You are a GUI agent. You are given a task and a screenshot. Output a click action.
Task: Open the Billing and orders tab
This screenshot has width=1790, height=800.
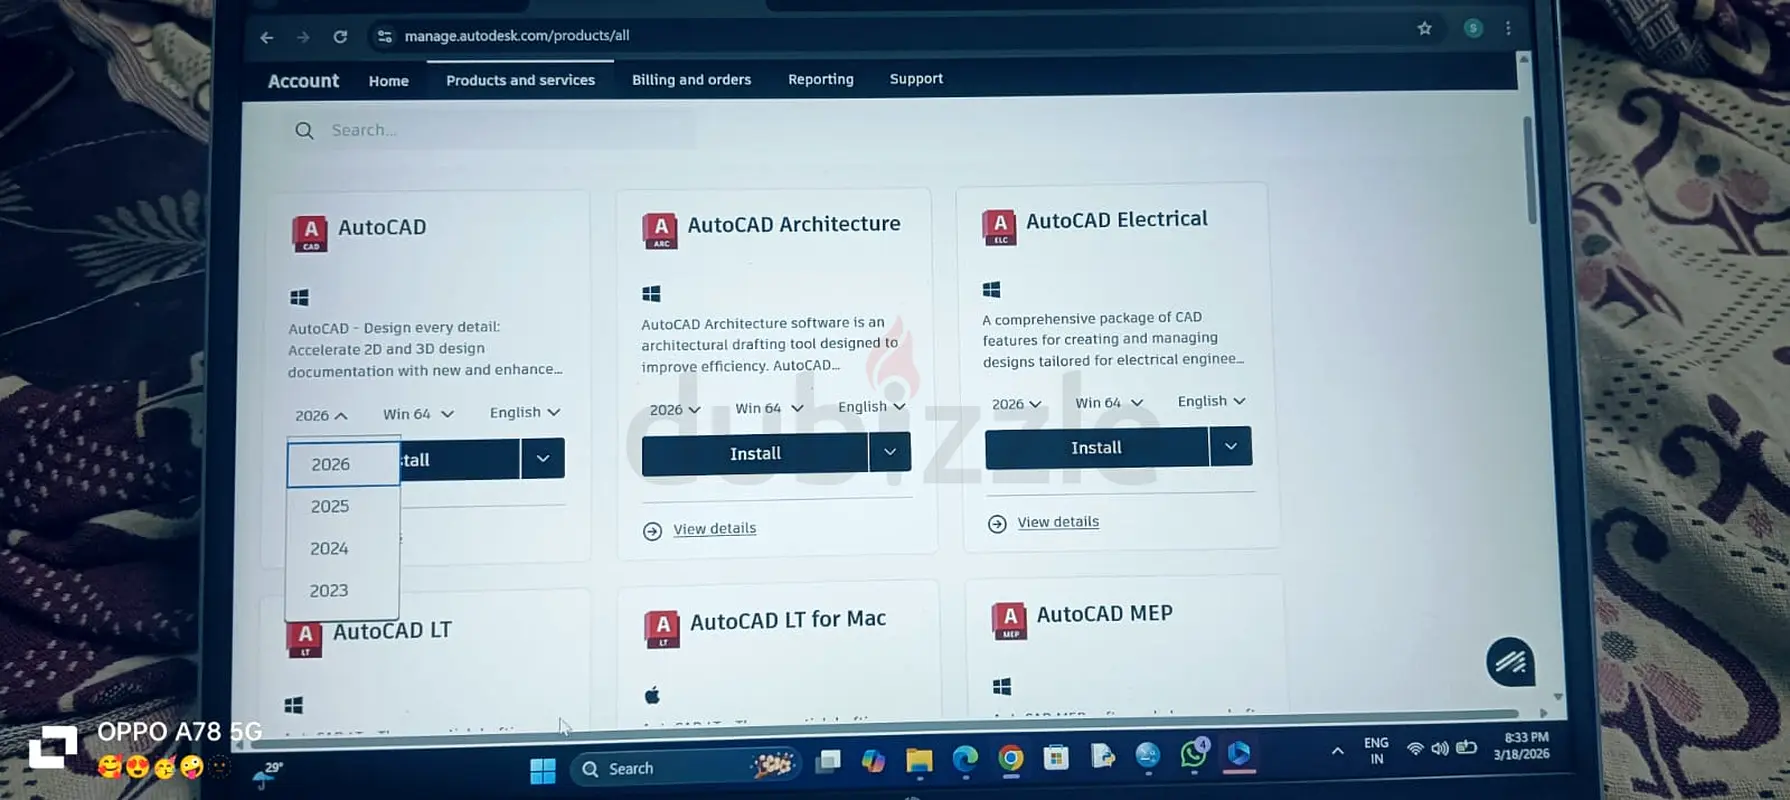click(x=691, y=80)
